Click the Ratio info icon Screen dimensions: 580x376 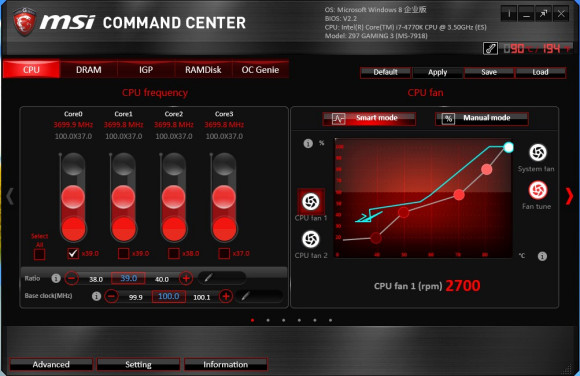(x=56, y=278)
